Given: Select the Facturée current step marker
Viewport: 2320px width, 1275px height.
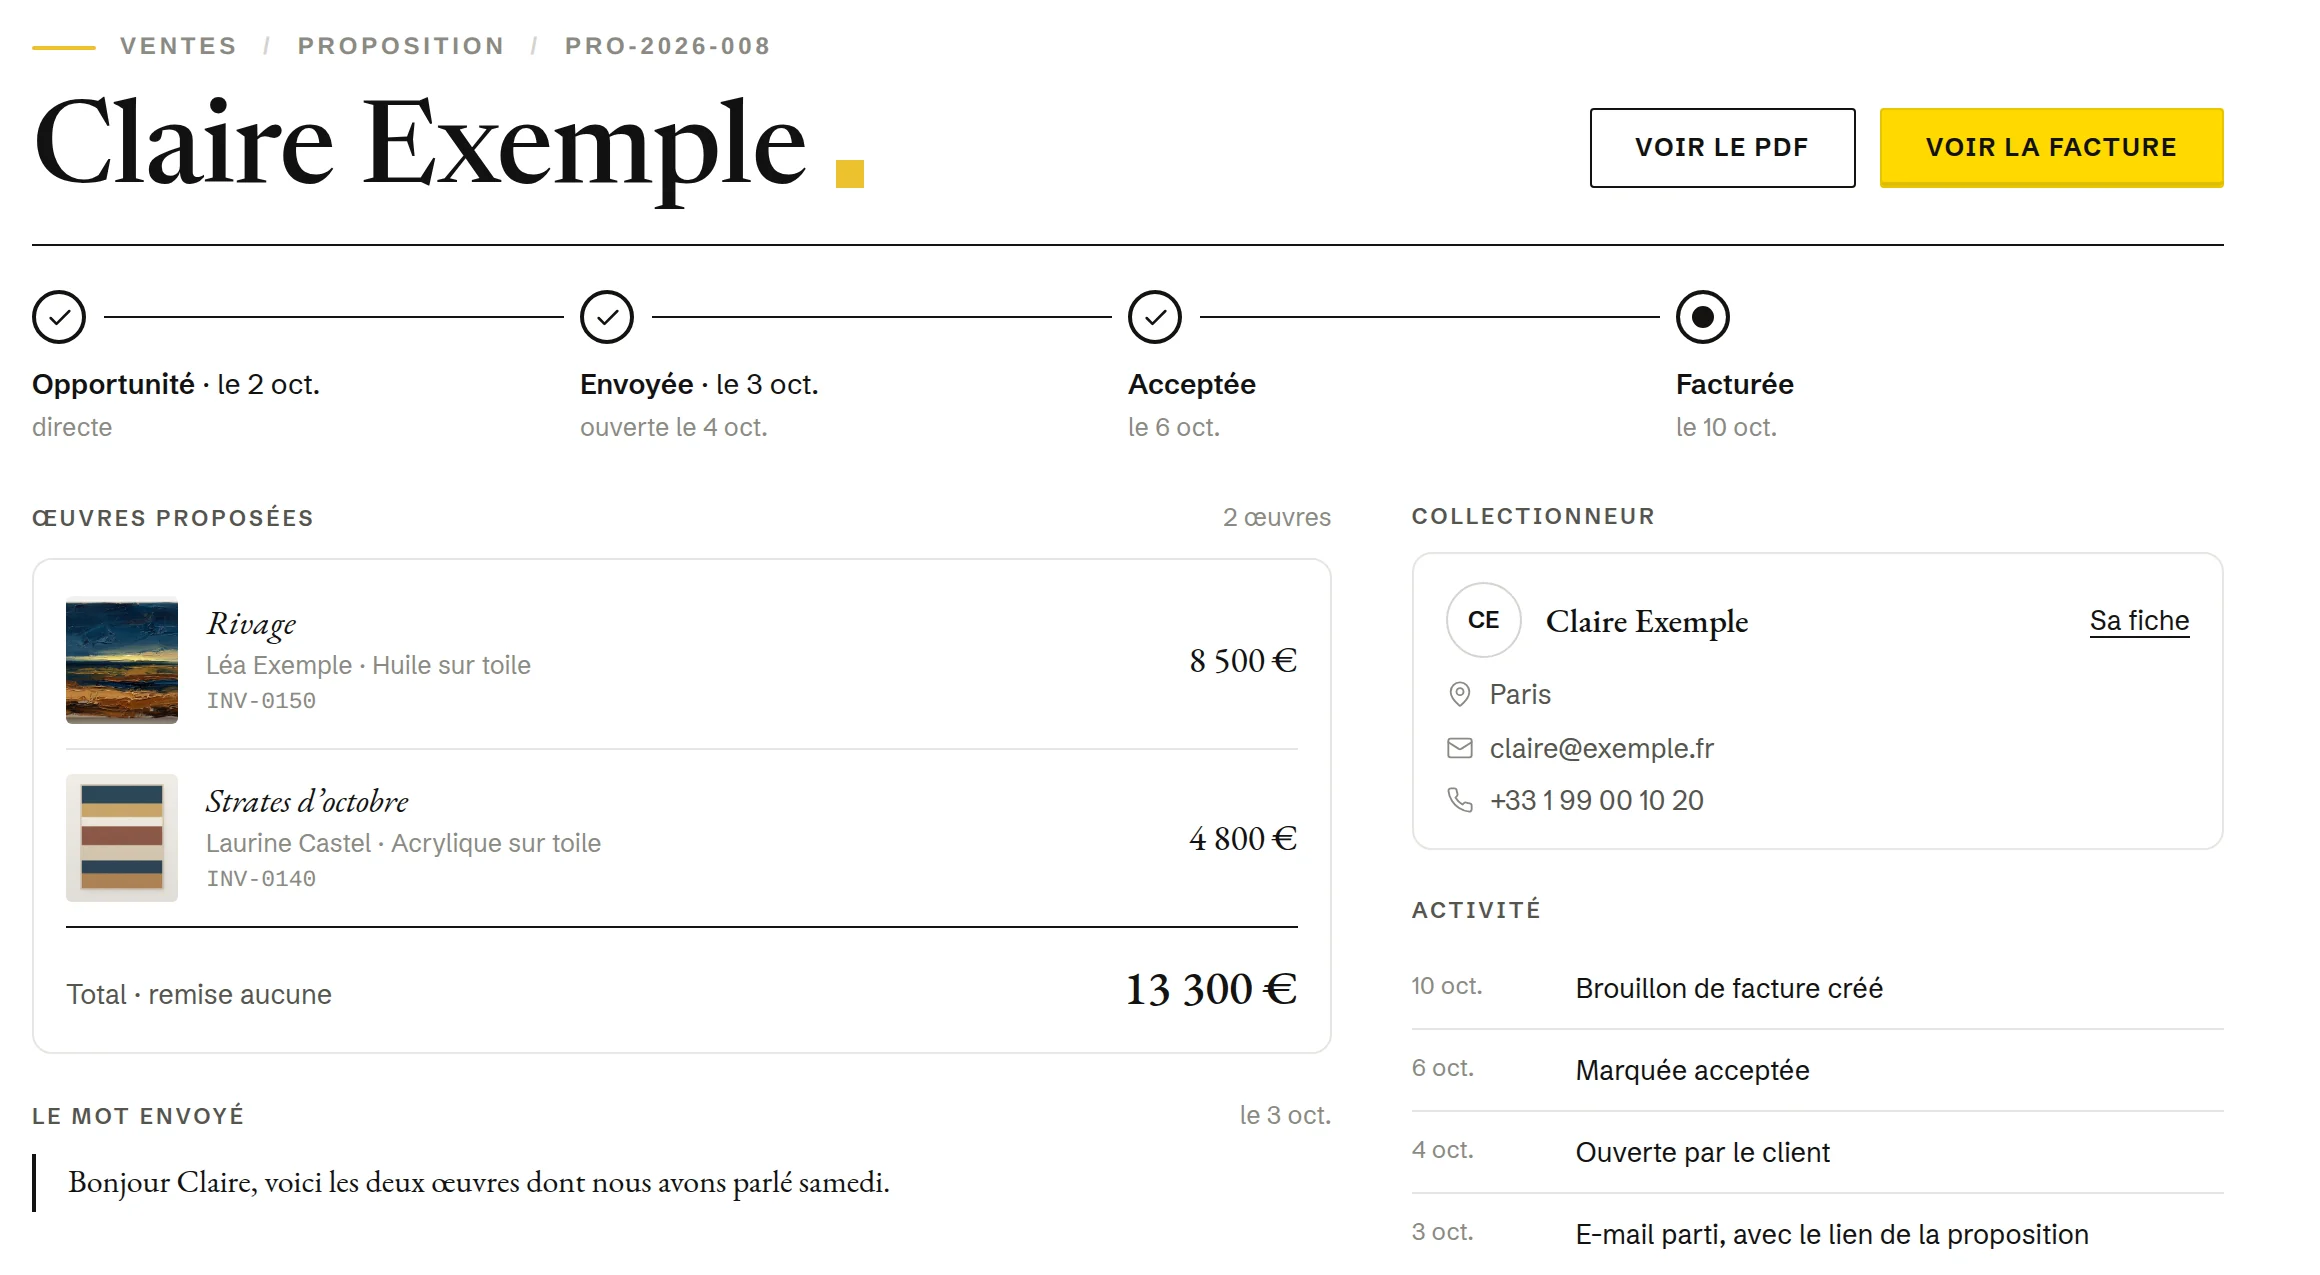Looking at the screenshot, I should point(1703,317).
